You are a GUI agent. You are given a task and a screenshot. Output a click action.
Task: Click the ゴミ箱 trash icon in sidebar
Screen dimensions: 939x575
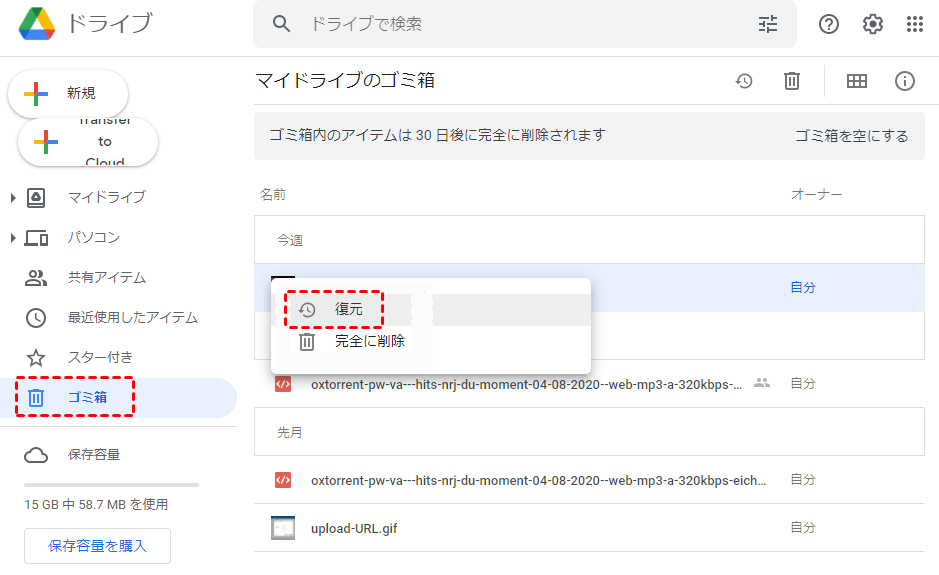[x=36, y=398]
